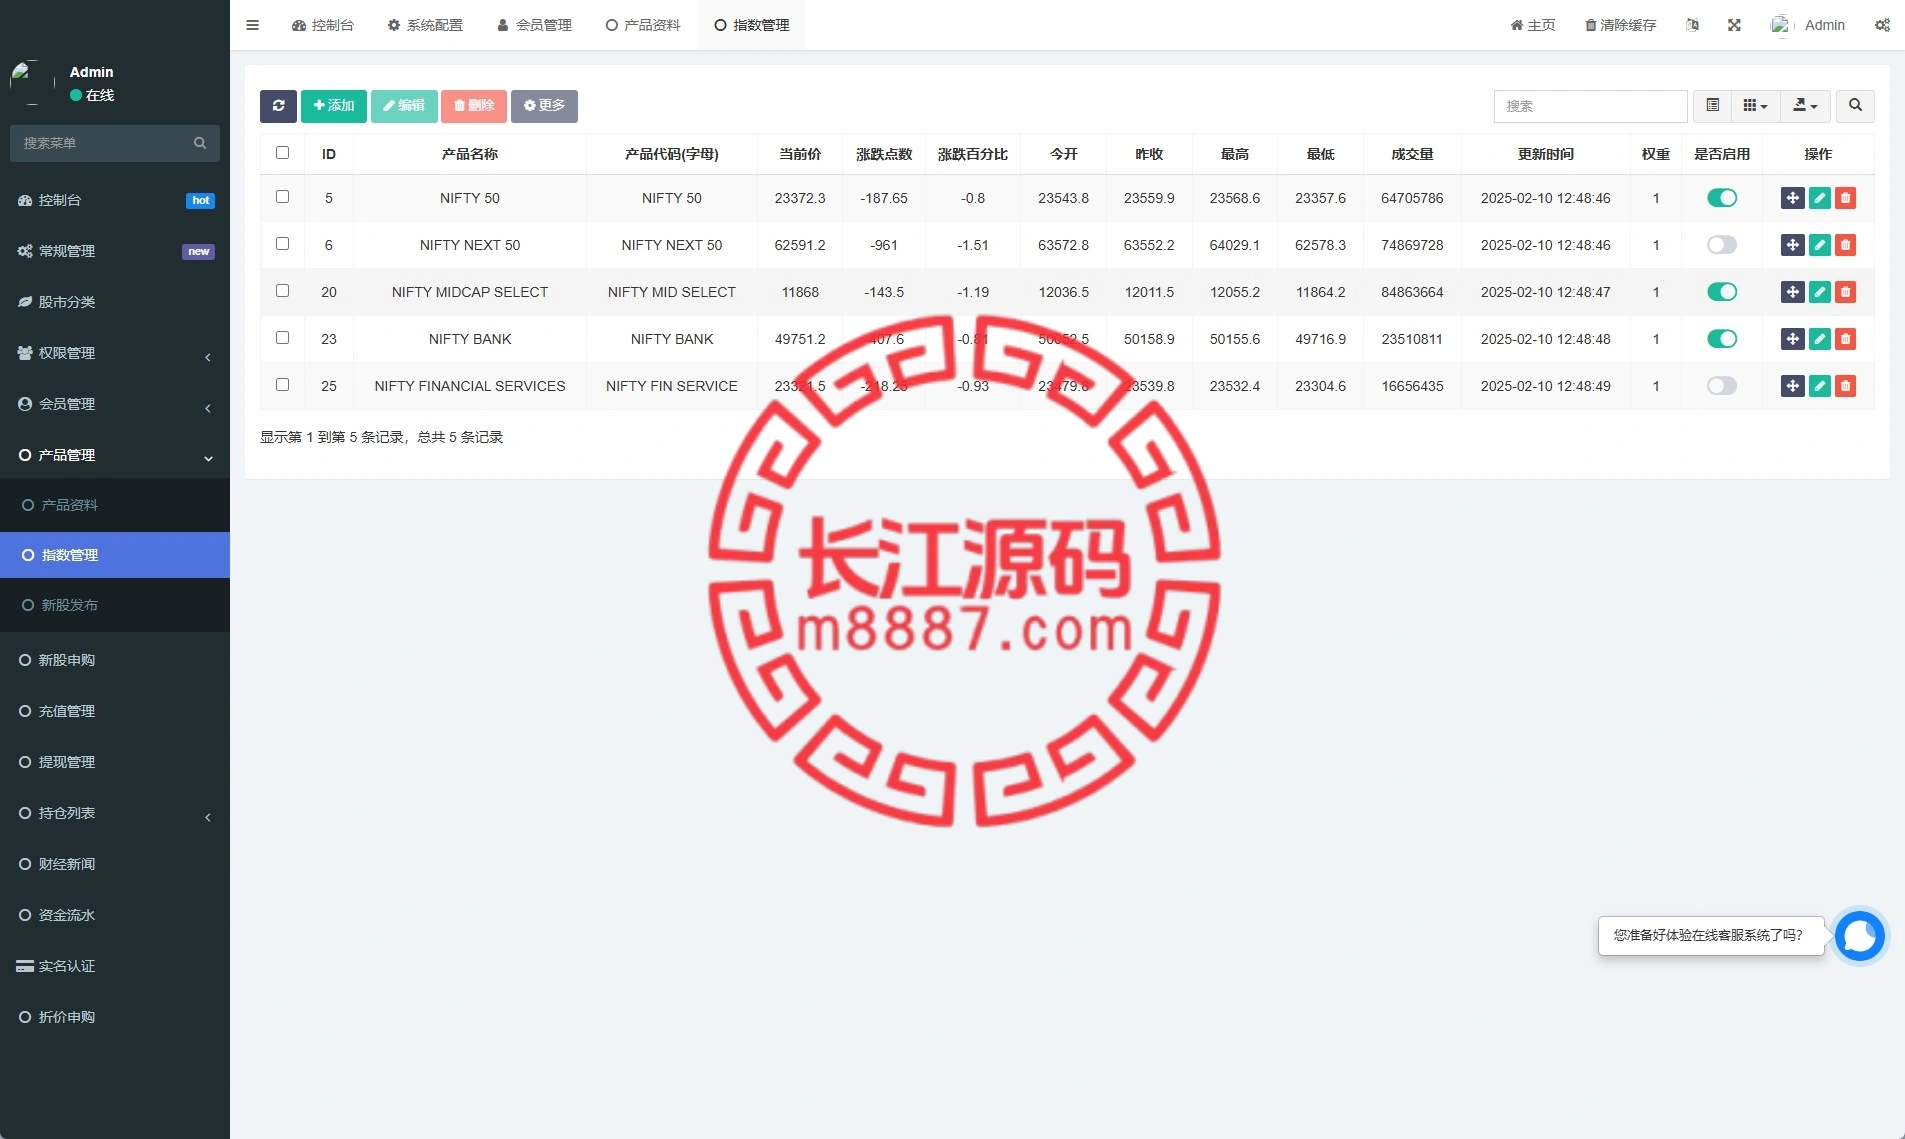Screen dimensions: 1905x1139
Task: Open 财经新闻 in the sidebar
Action: 115,864
